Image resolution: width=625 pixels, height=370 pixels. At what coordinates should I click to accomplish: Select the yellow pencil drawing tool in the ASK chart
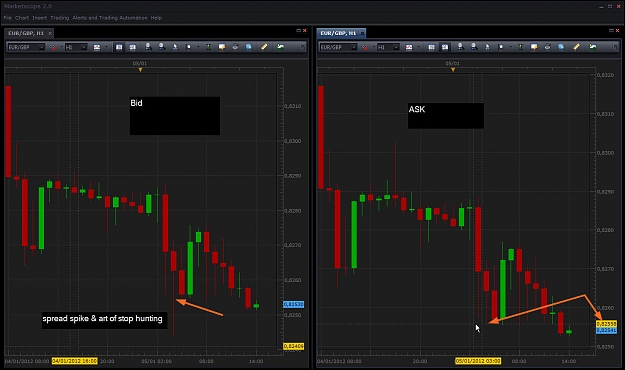tap(576, 47)
